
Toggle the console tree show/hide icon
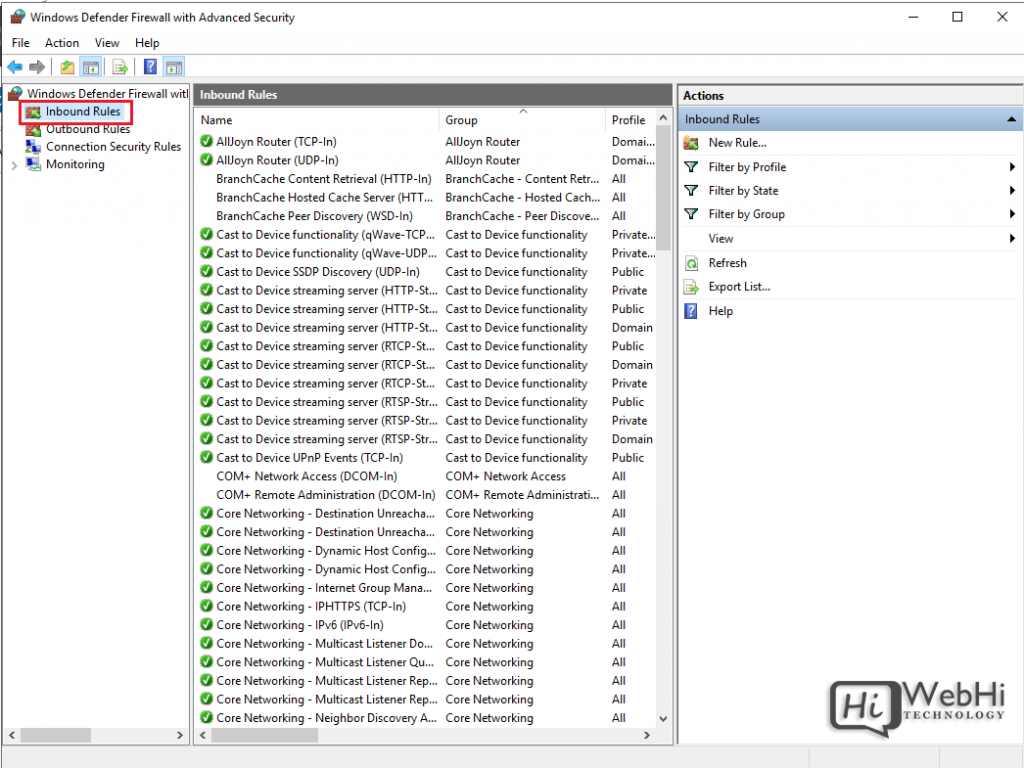pos(90,66)
